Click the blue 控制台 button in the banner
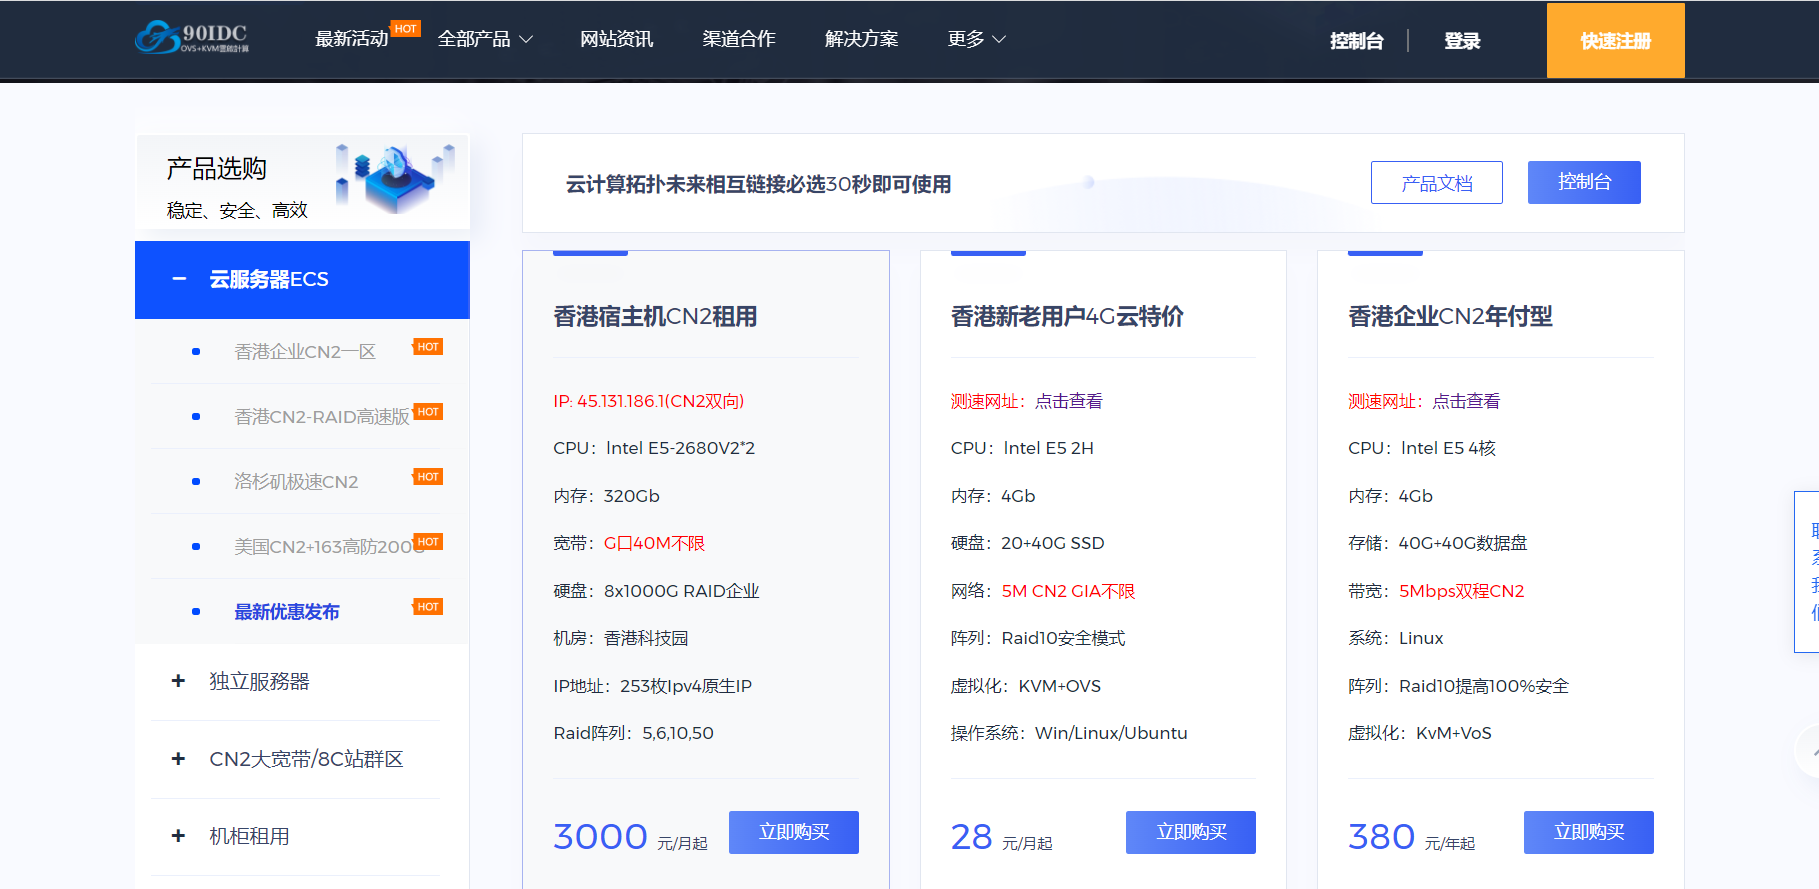Image resolution: width=1819 pixels, height=889 pixels. [x=1583, y=182]
